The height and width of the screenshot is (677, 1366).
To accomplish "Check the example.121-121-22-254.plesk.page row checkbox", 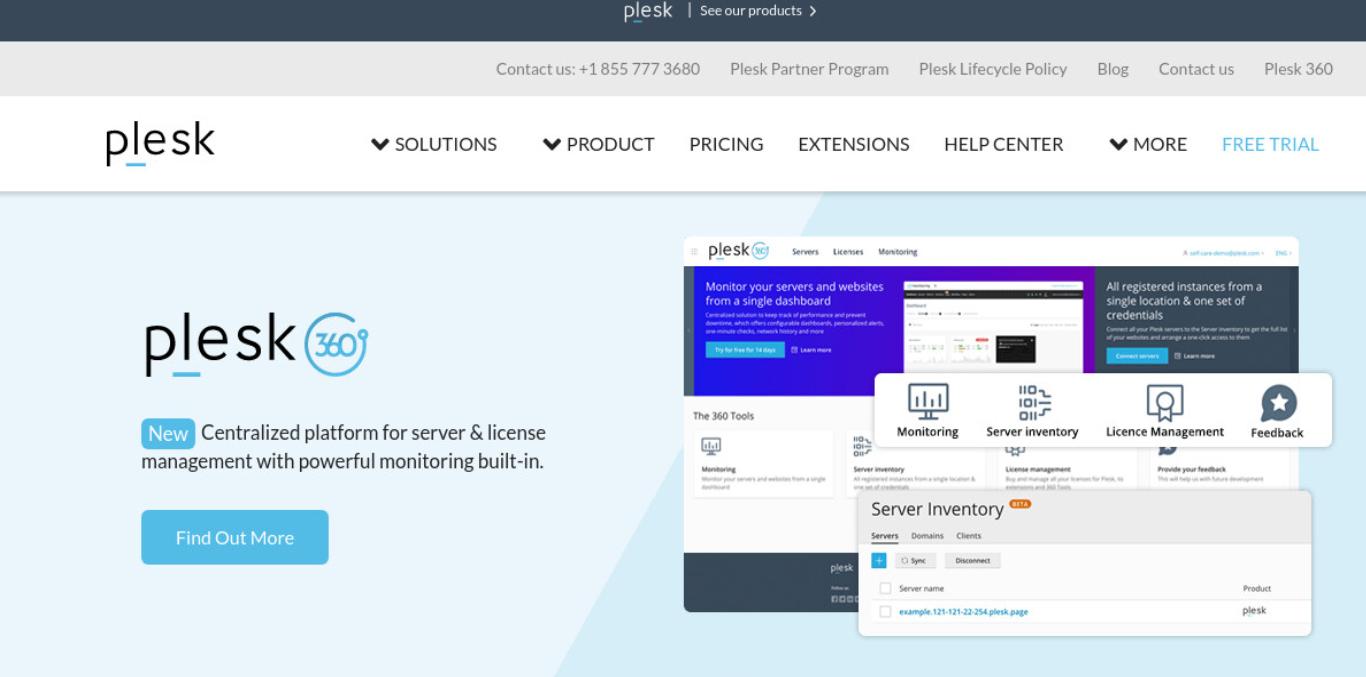I will click(x=885, y=611).
